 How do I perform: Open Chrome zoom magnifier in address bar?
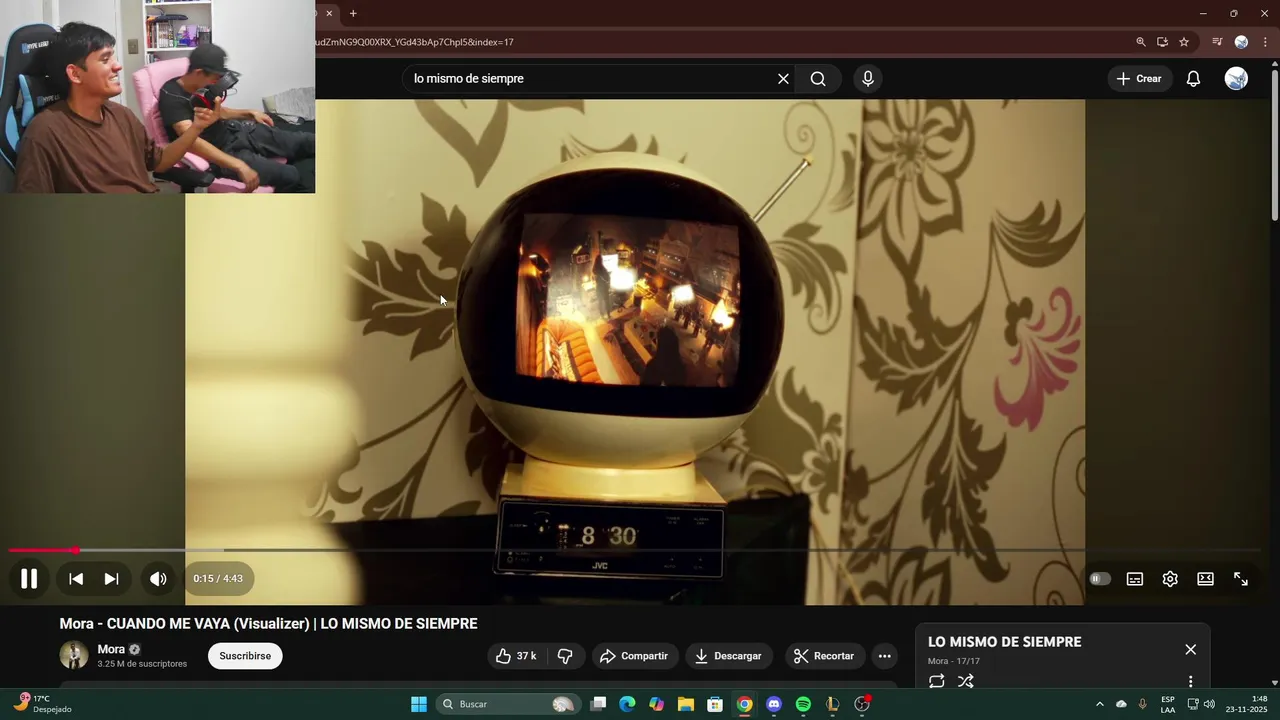(x=1141, y=42)
